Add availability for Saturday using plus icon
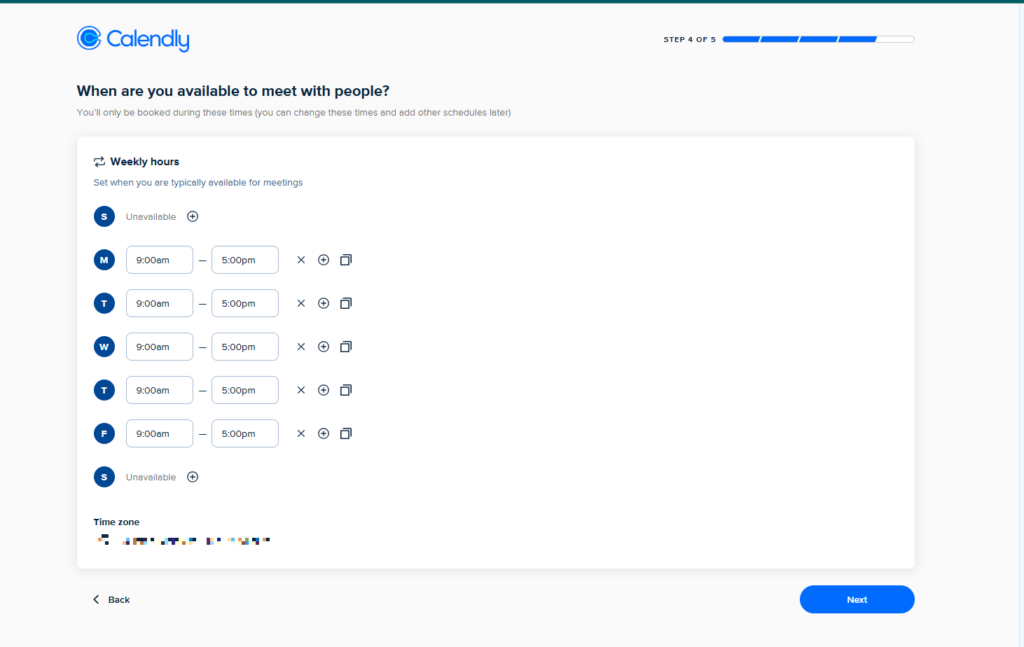 [193, 477]
